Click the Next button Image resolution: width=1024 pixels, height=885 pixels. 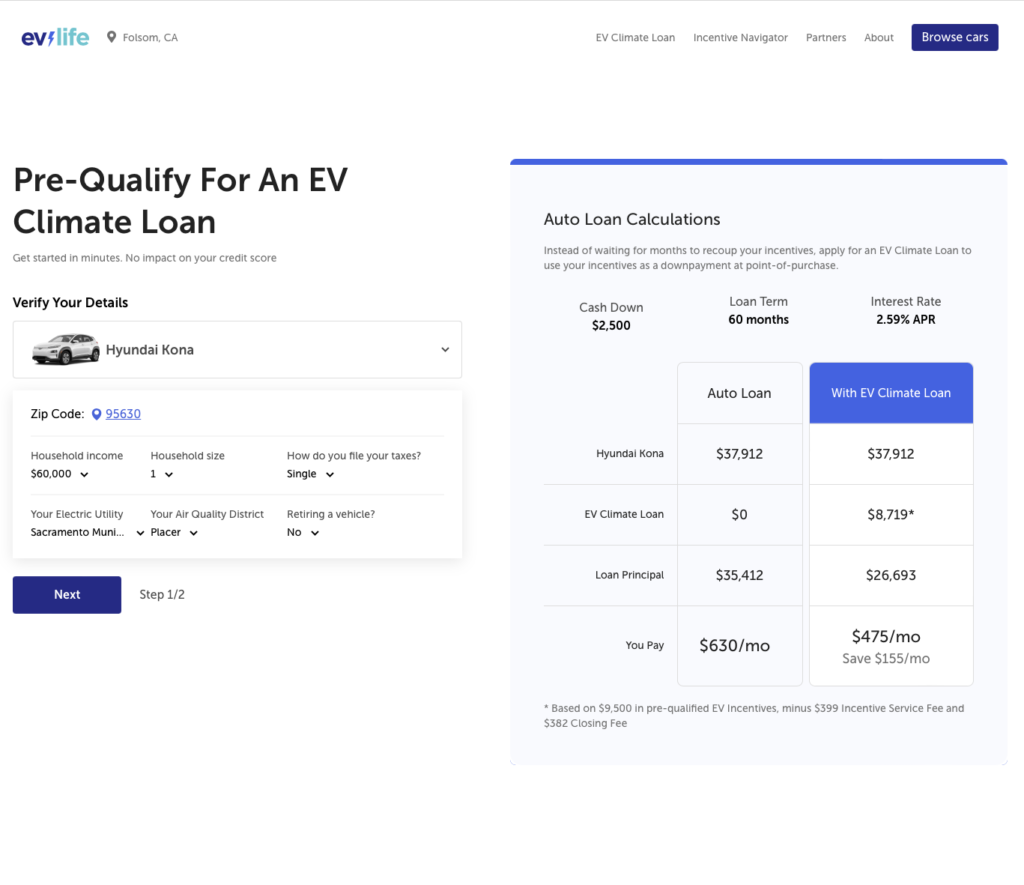pos(67,594)
